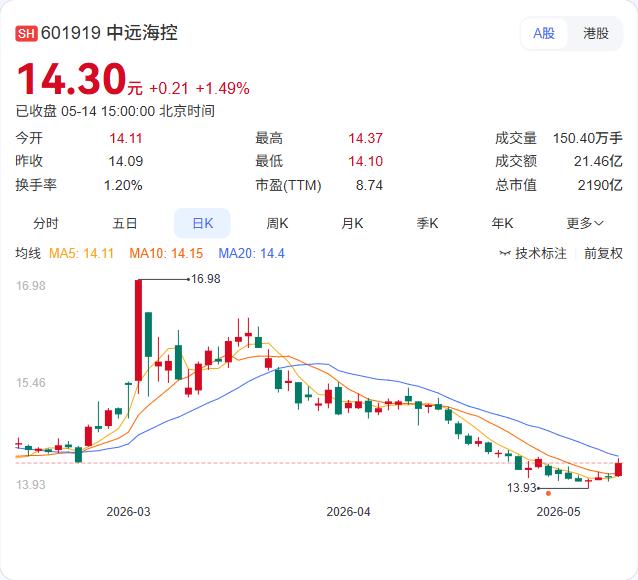
Task: Click the 16.98 high price callout
Action: click(x=205, y=279)
